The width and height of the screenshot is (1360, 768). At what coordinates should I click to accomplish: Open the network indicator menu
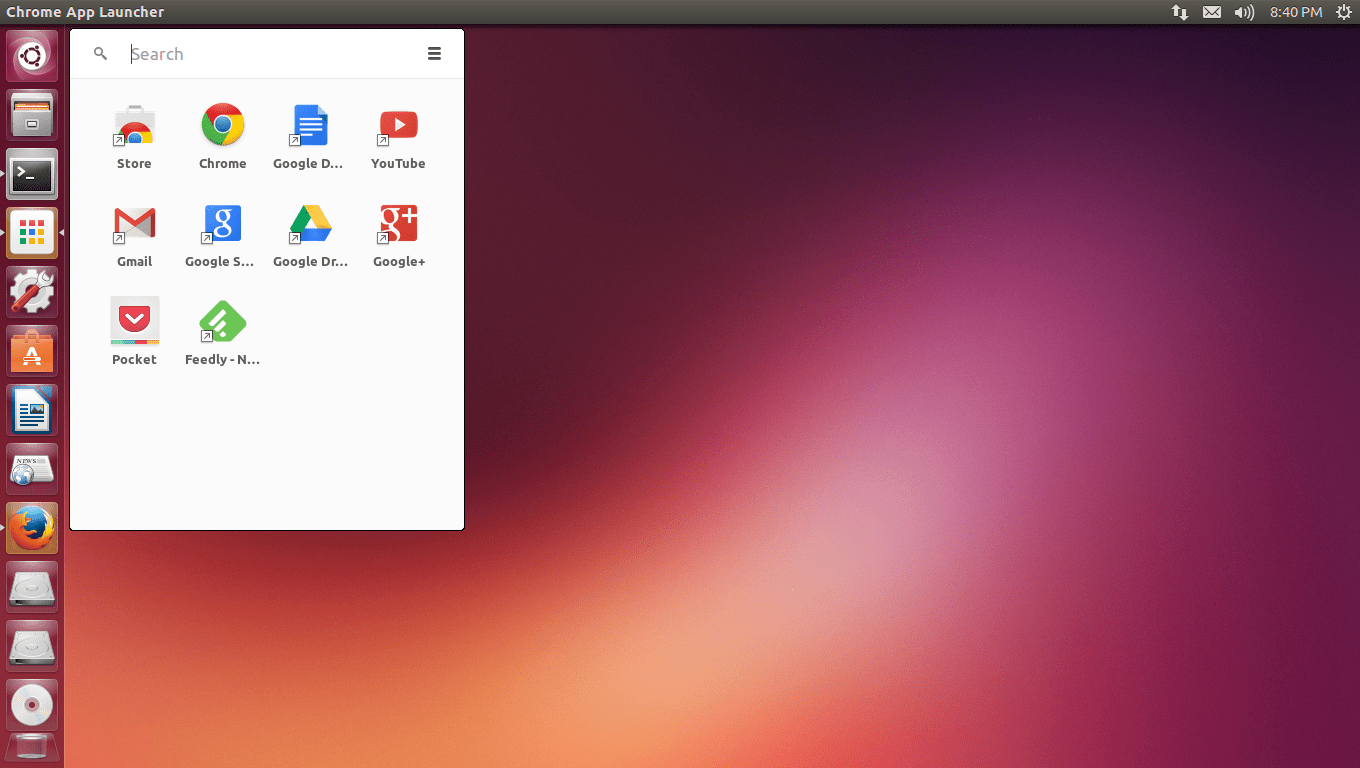pos(1180,12)
